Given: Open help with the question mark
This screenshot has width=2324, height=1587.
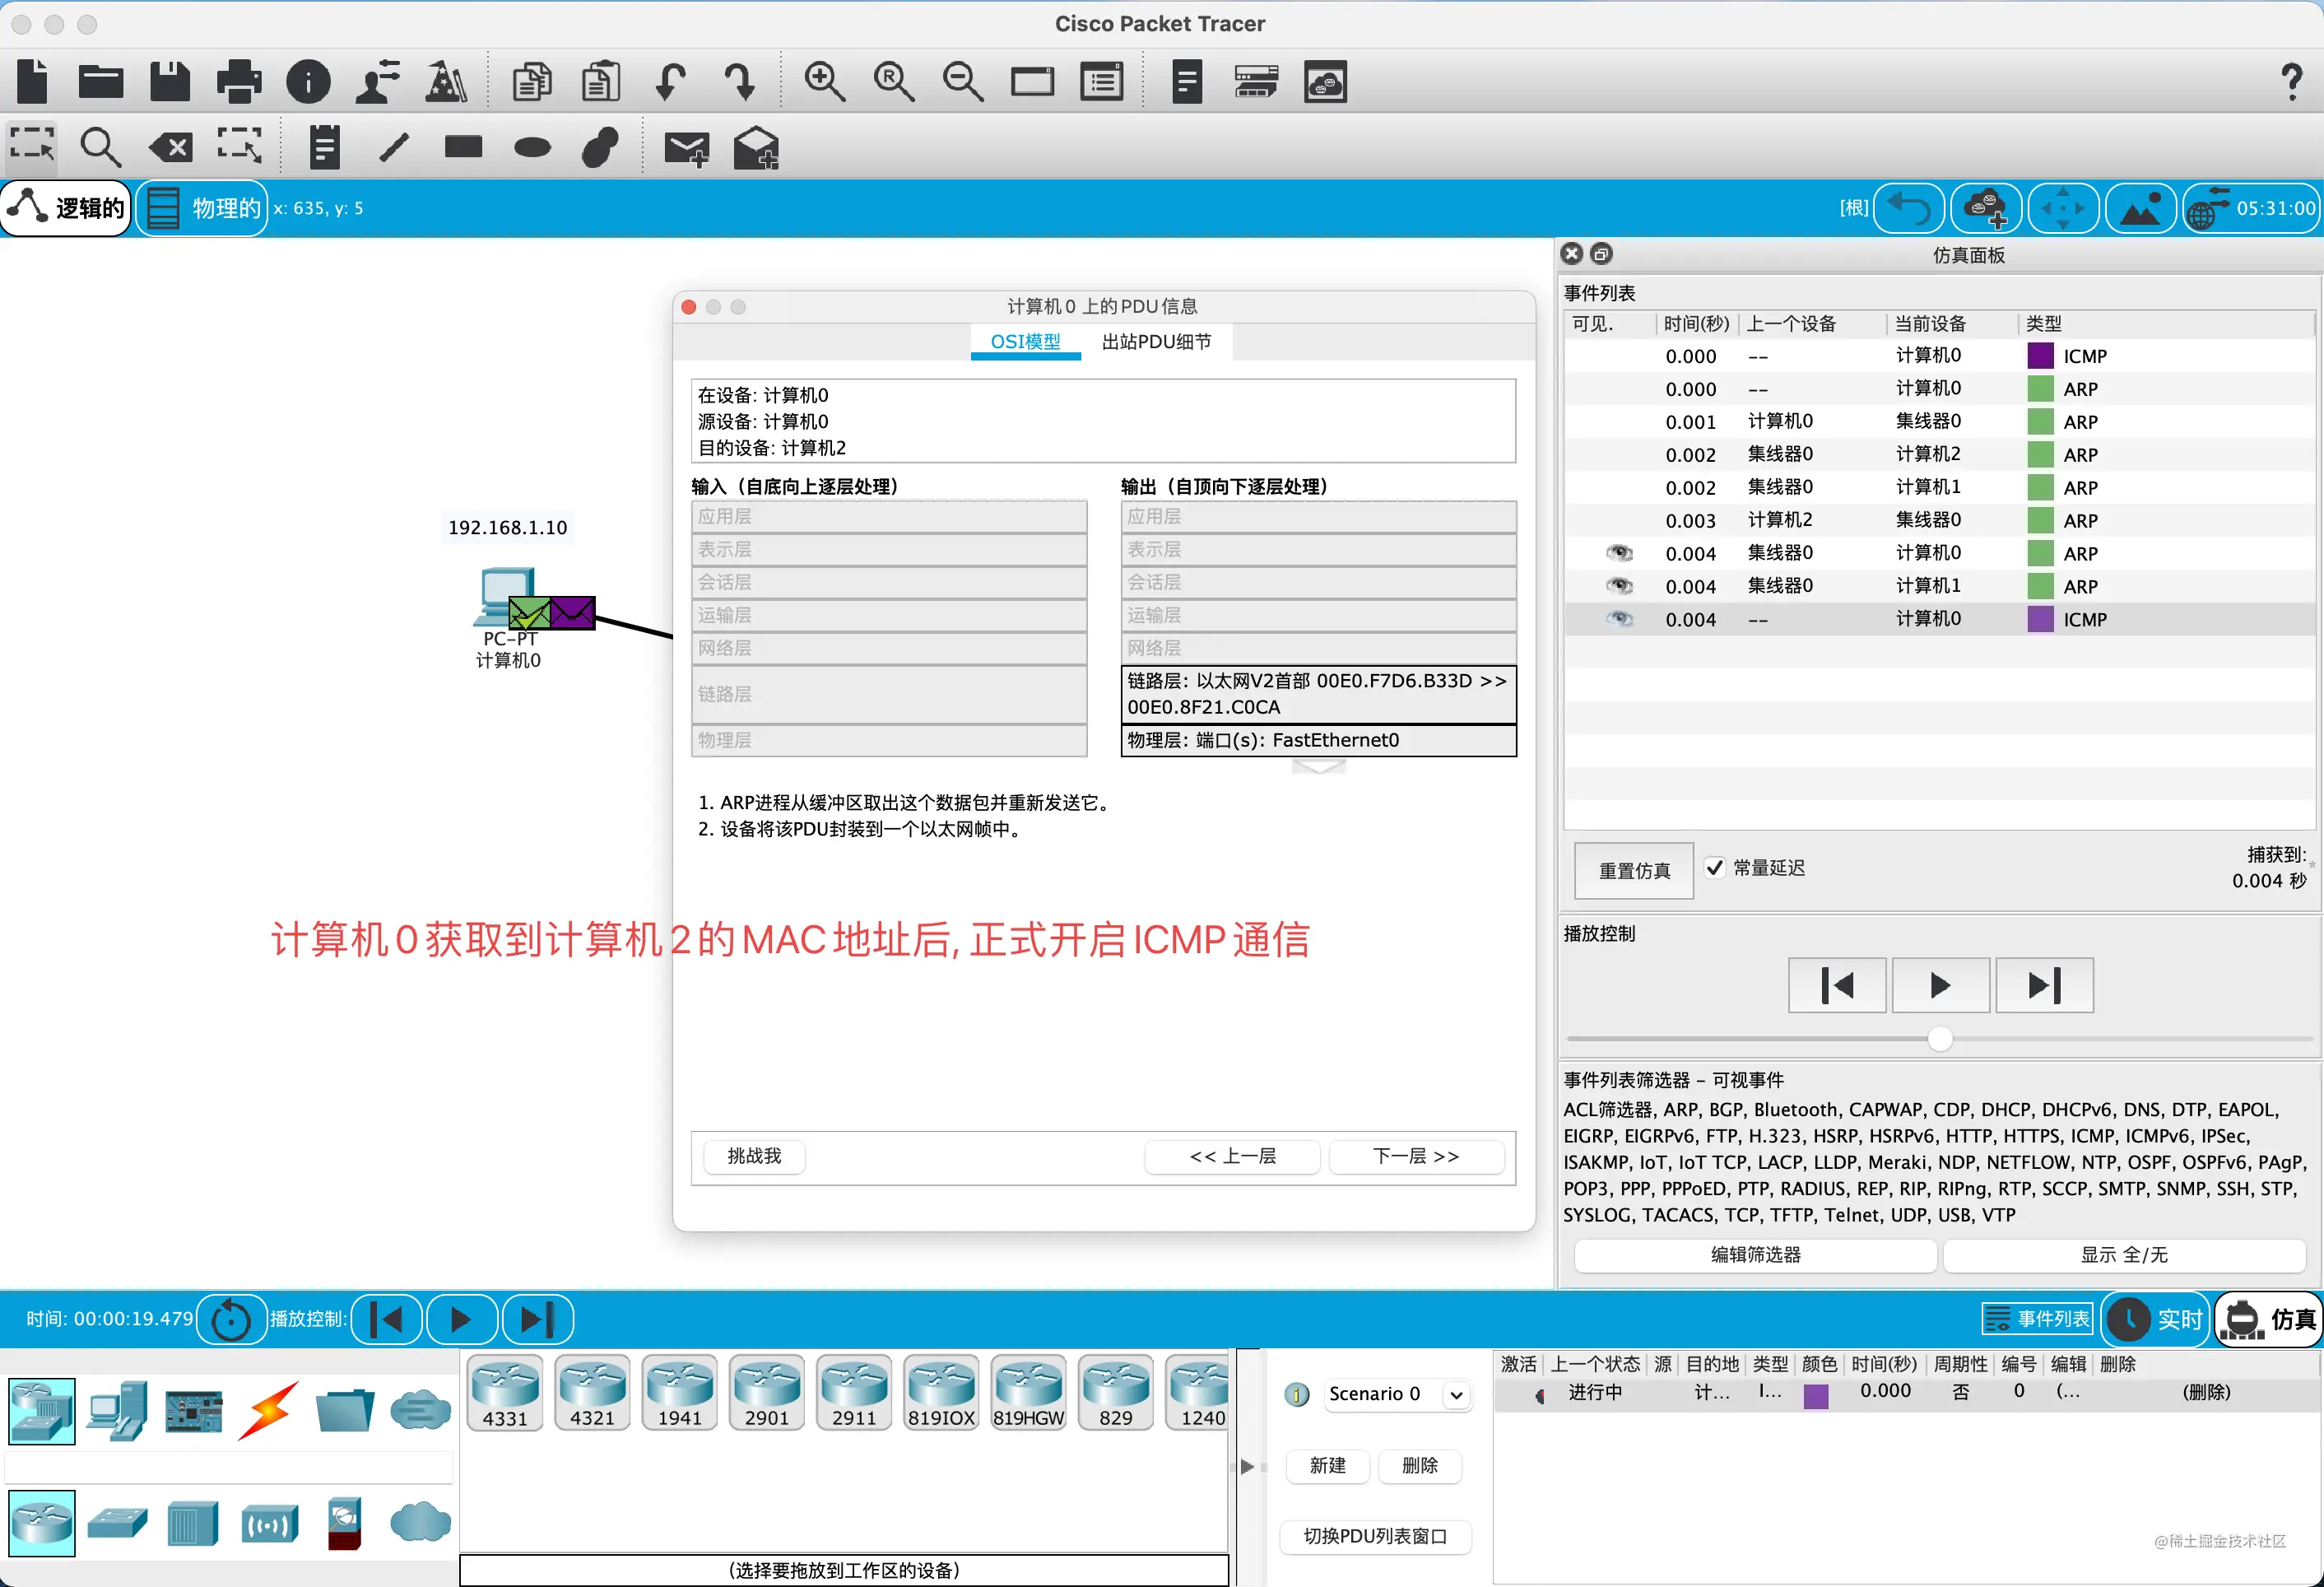Looking at the screenshot, I should (x=2291, y=82).
